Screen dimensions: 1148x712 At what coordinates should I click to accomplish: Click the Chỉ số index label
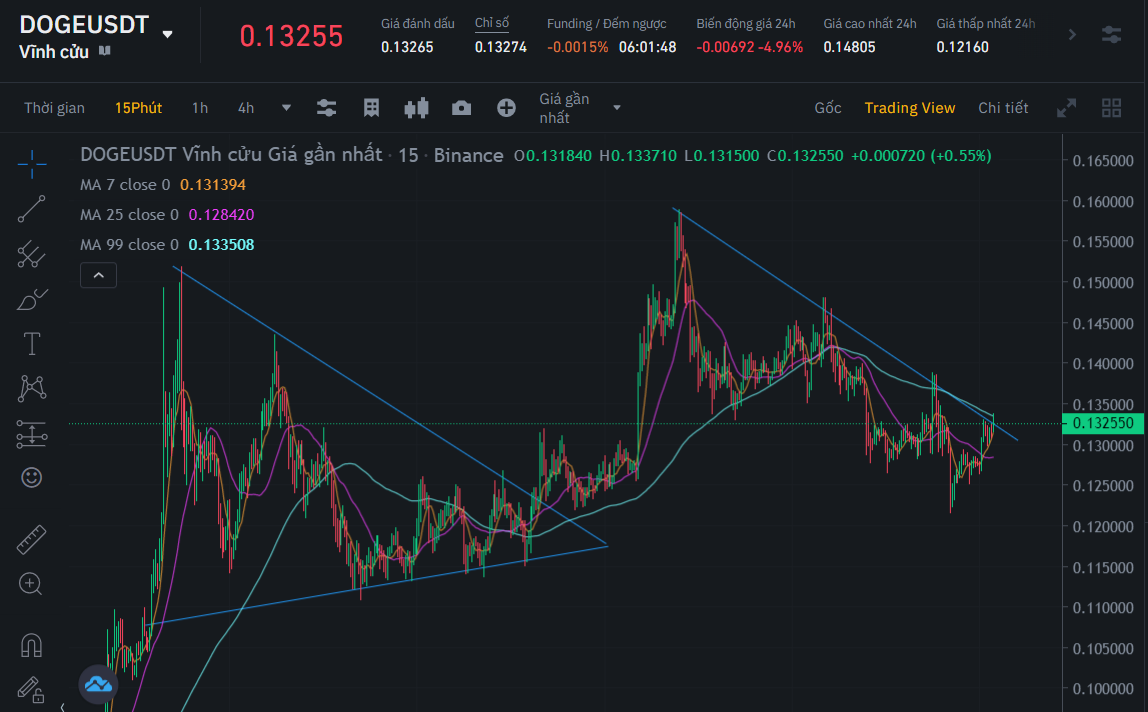coord(492,23)
